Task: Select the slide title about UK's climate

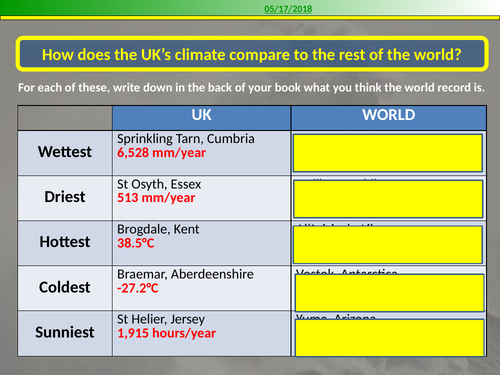Action: pyautogui.click(x=252, y=54)
